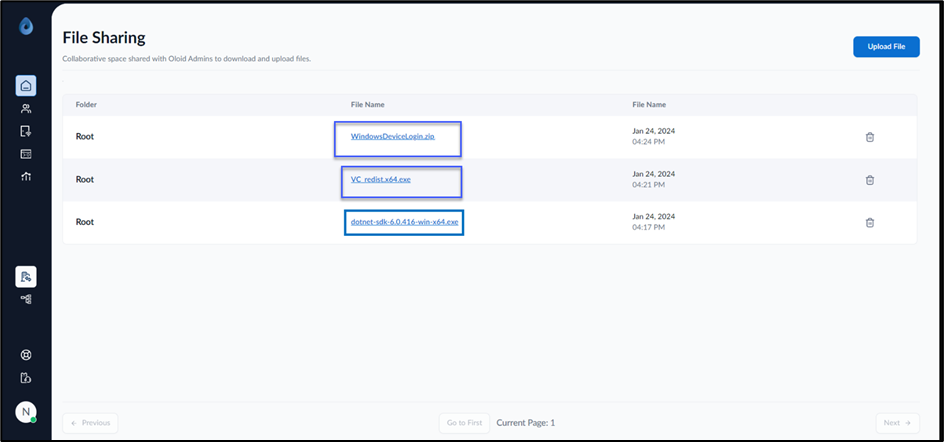Open the Home icon in sidebar

click(x=26, y=86)
